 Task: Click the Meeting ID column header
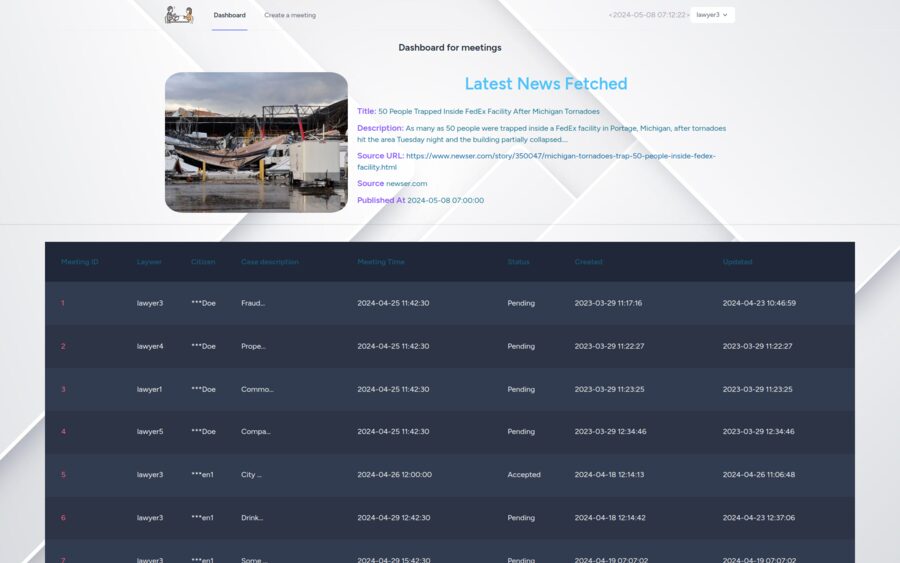[80, 262]
